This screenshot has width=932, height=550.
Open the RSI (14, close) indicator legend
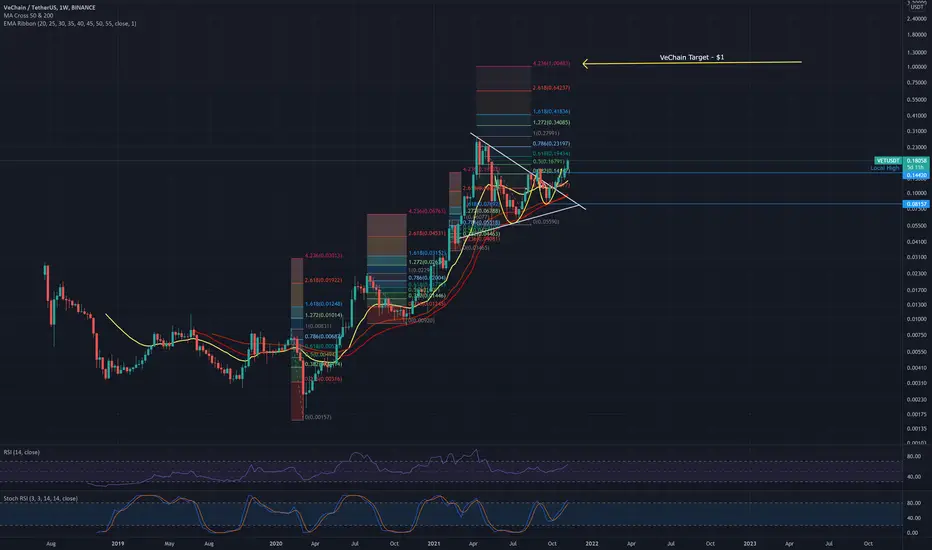point(21,452)
